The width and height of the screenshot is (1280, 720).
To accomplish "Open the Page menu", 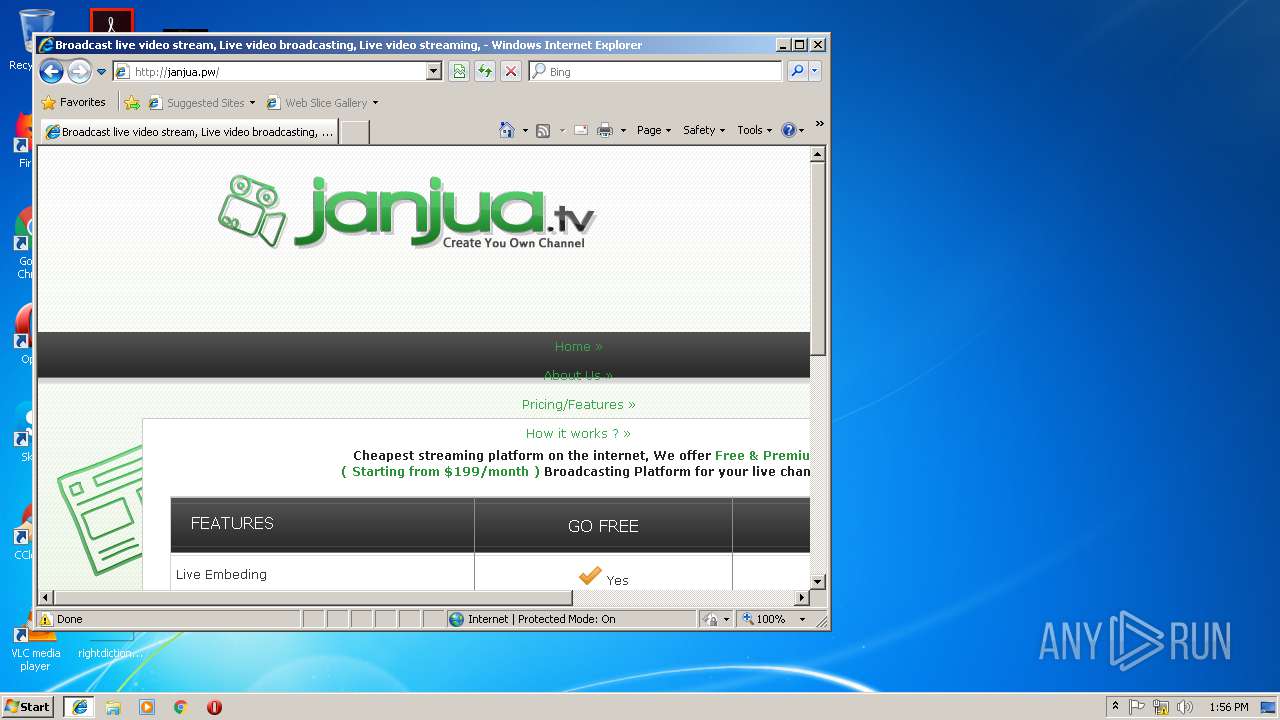I will [654, 130].
